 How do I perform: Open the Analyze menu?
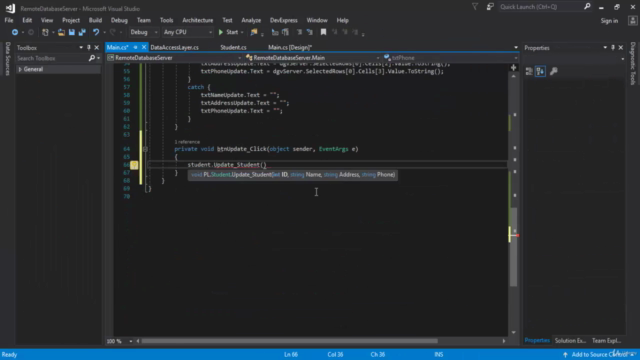click(x=251, y=20)
